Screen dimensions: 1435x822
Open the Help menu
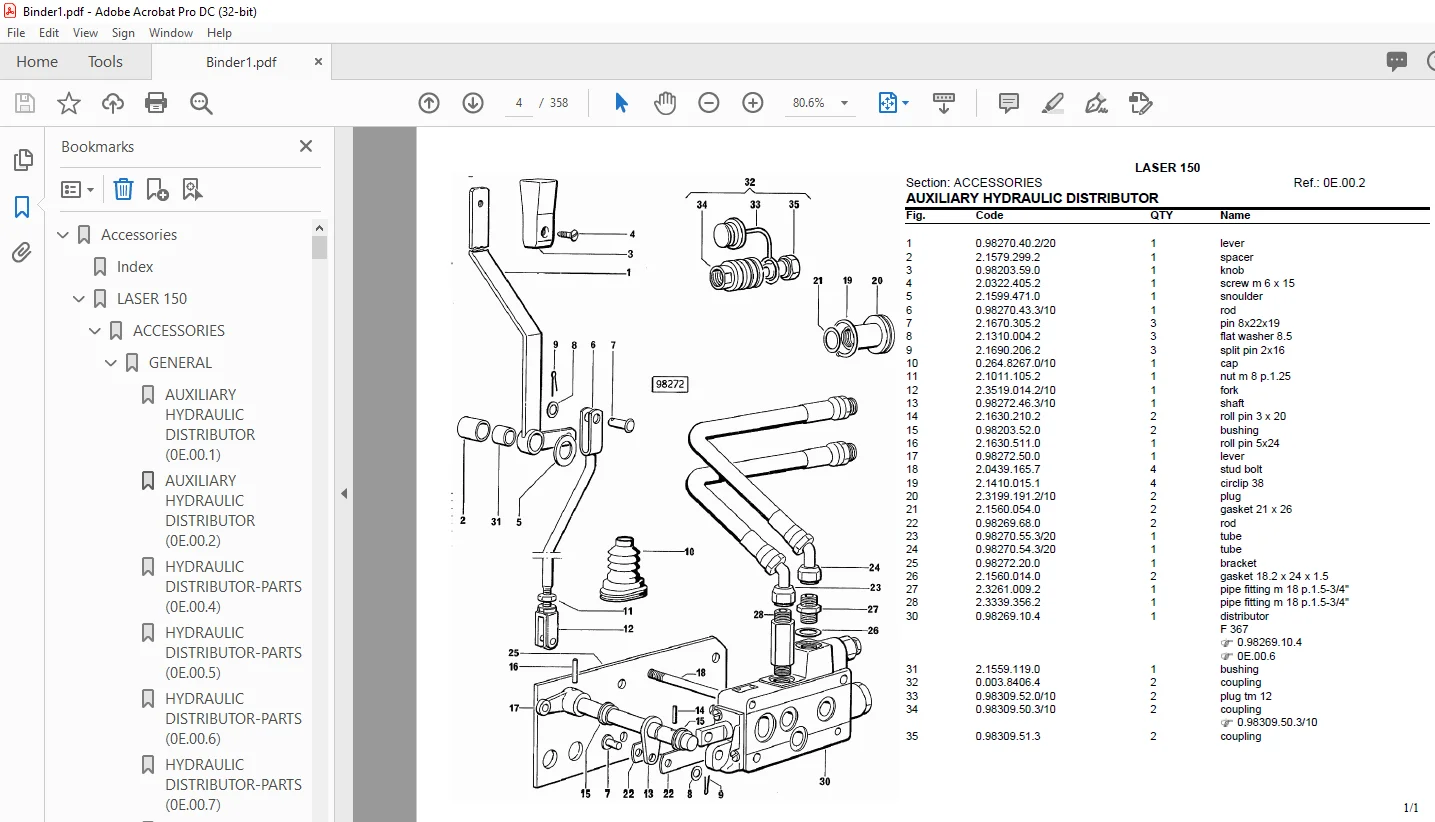(219, 32)
